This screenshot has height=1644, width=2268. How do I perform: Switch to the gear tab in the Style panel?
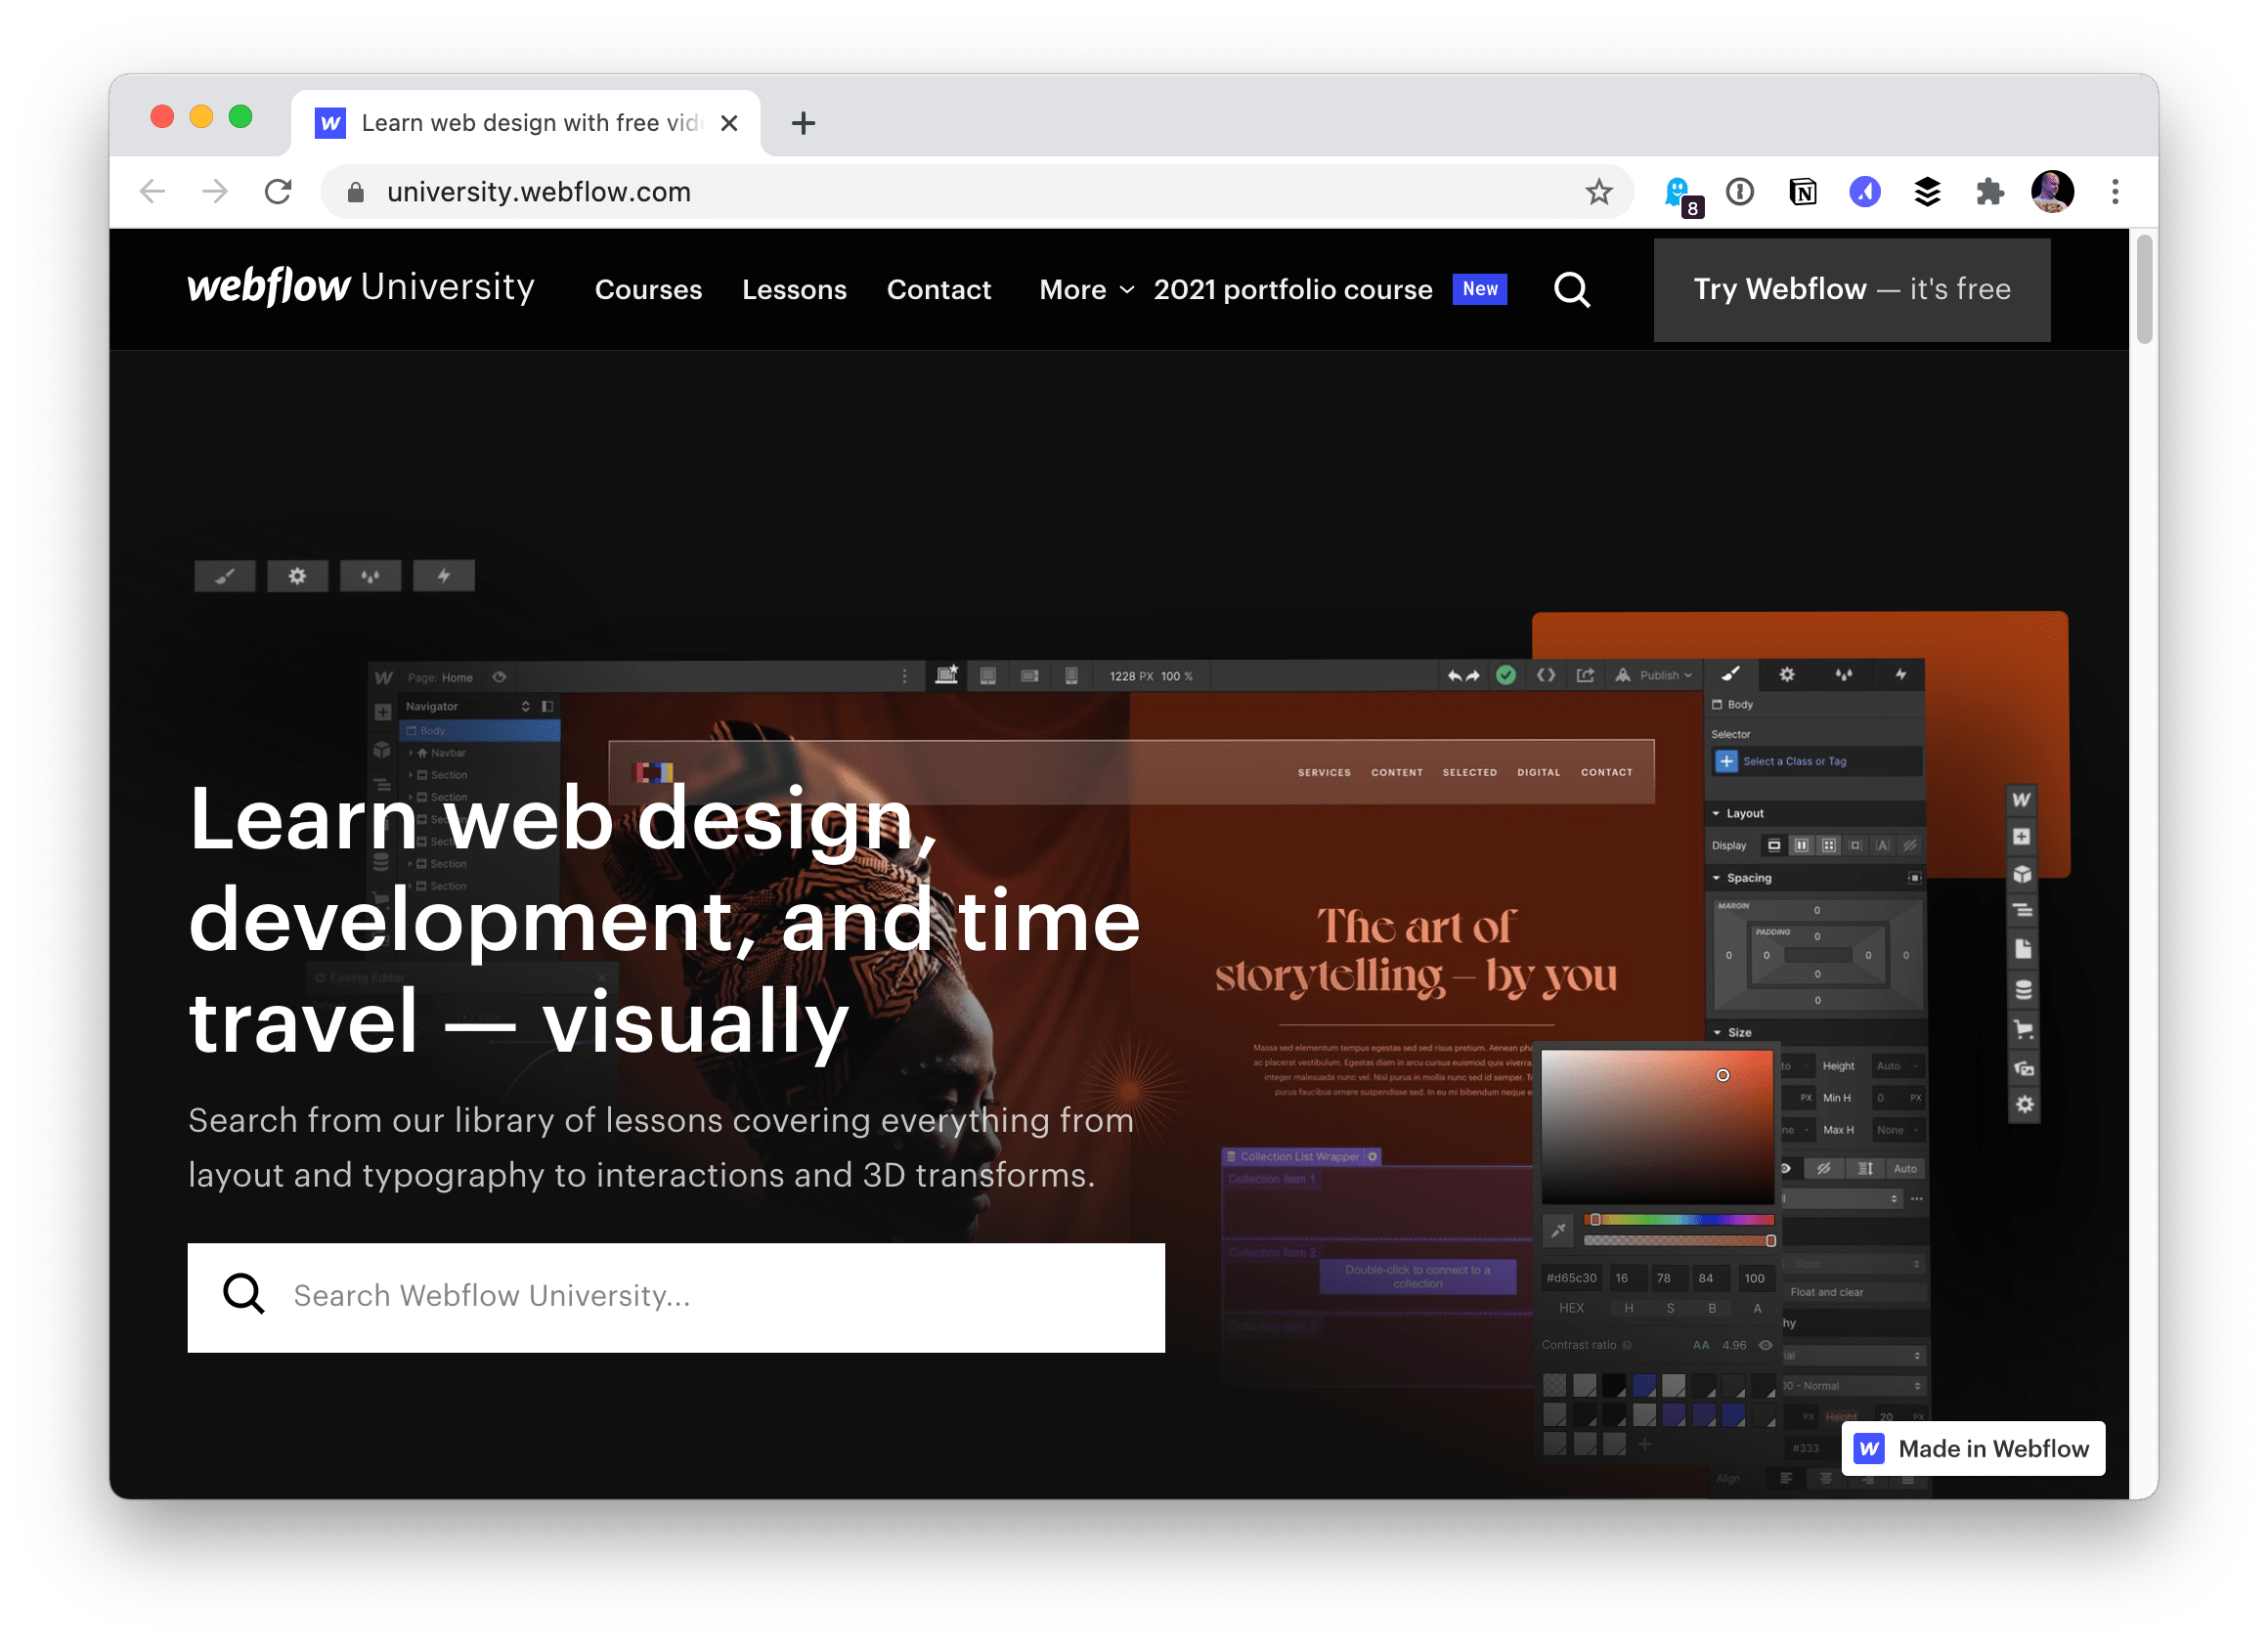[1786, 675]
